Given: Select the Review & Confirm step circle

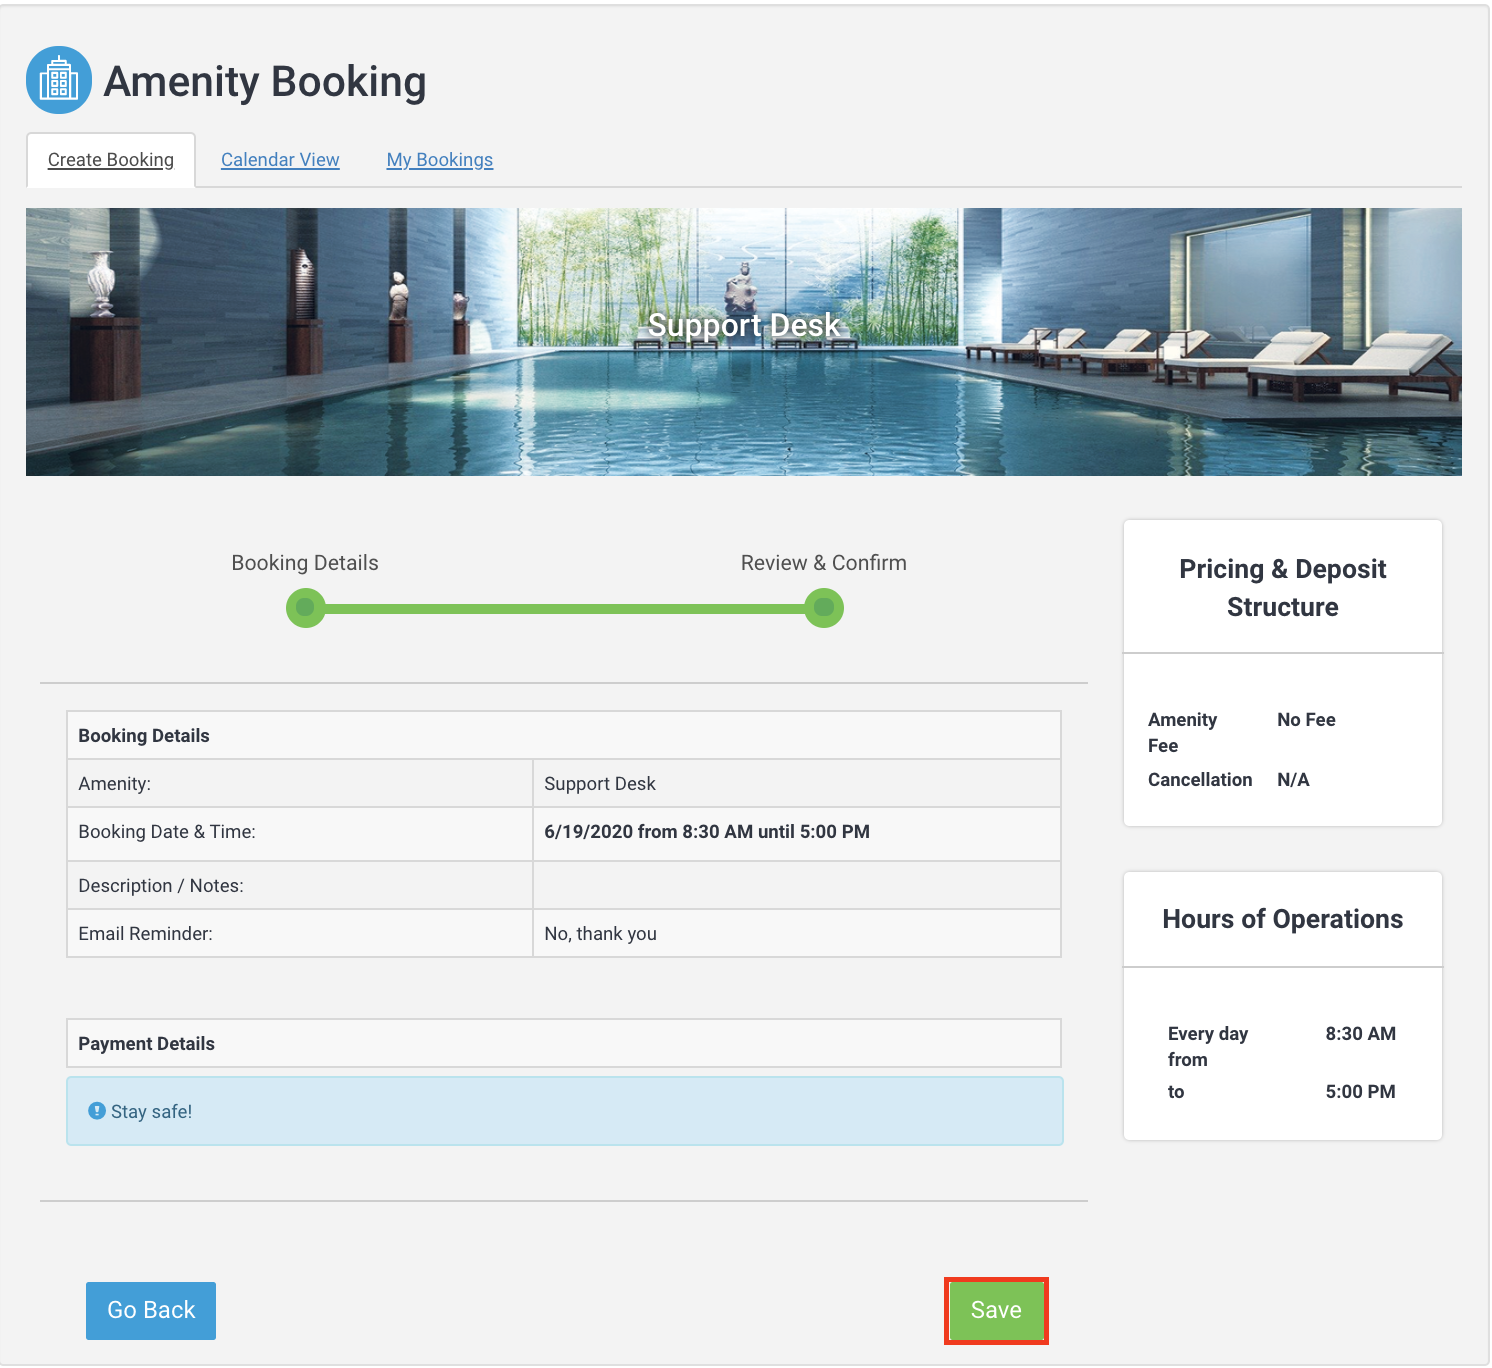Looking at the screenshot, I should click(824, 608).
